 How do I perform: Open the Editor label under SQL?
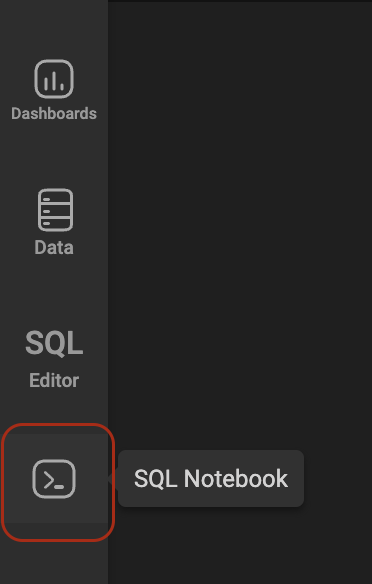pos(54,381)
